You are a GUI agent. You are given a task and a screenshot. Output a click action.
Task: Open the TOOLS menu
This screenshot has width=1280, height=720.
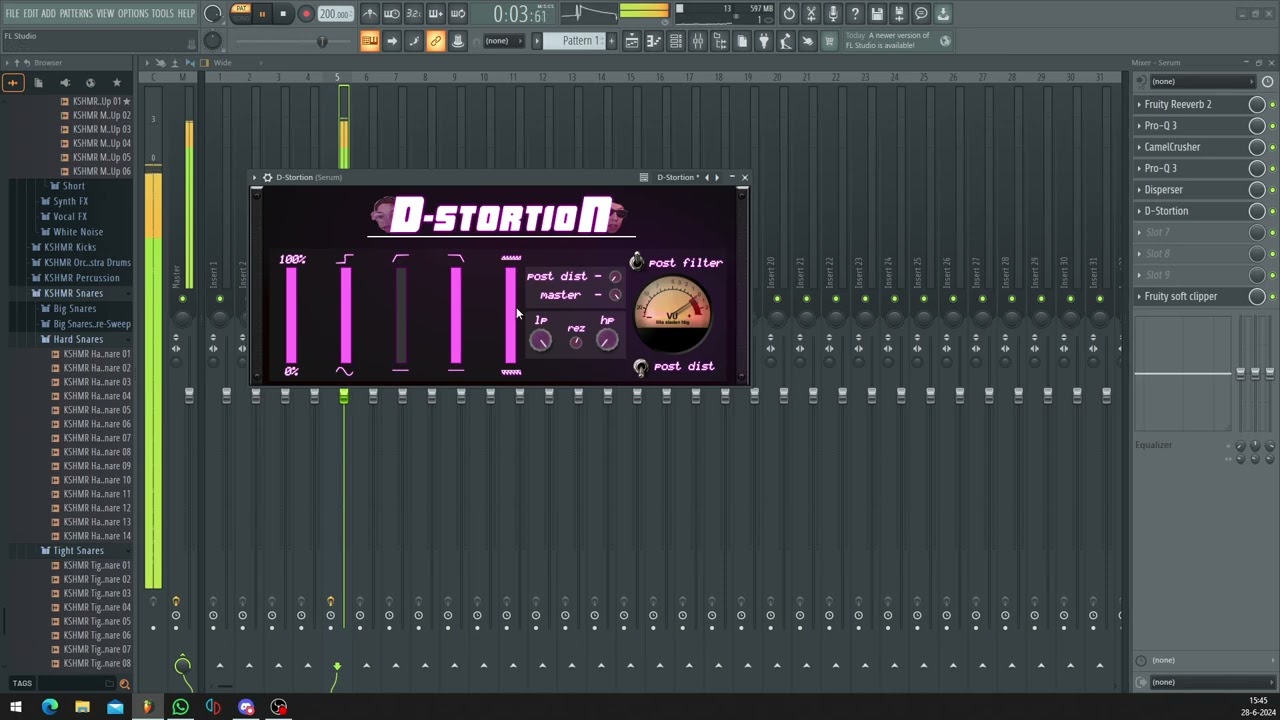[x=163, y=14]
